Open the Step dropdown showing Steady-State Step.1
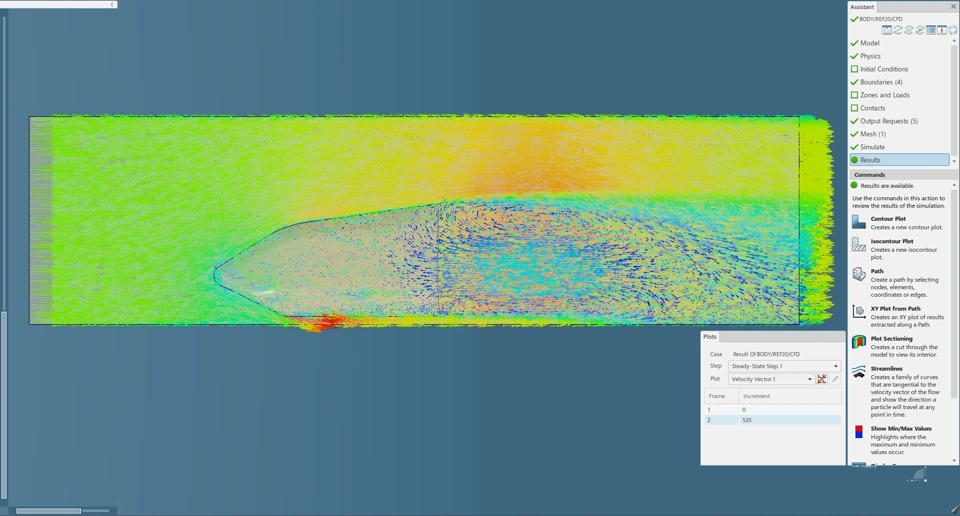 (784, 366)
